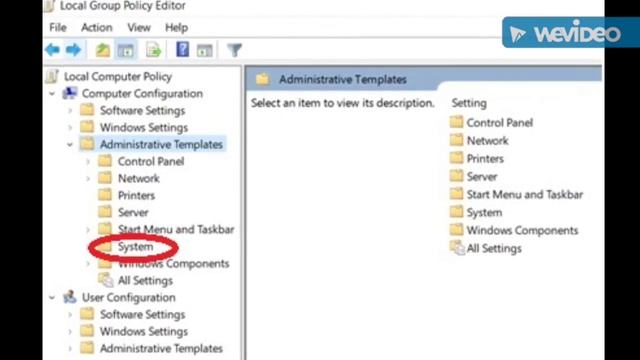Image resolution: width=640 pixels, height=360 pixels.
Task: Click the Forward arrow toolbar icon
Action: point(73,50)
